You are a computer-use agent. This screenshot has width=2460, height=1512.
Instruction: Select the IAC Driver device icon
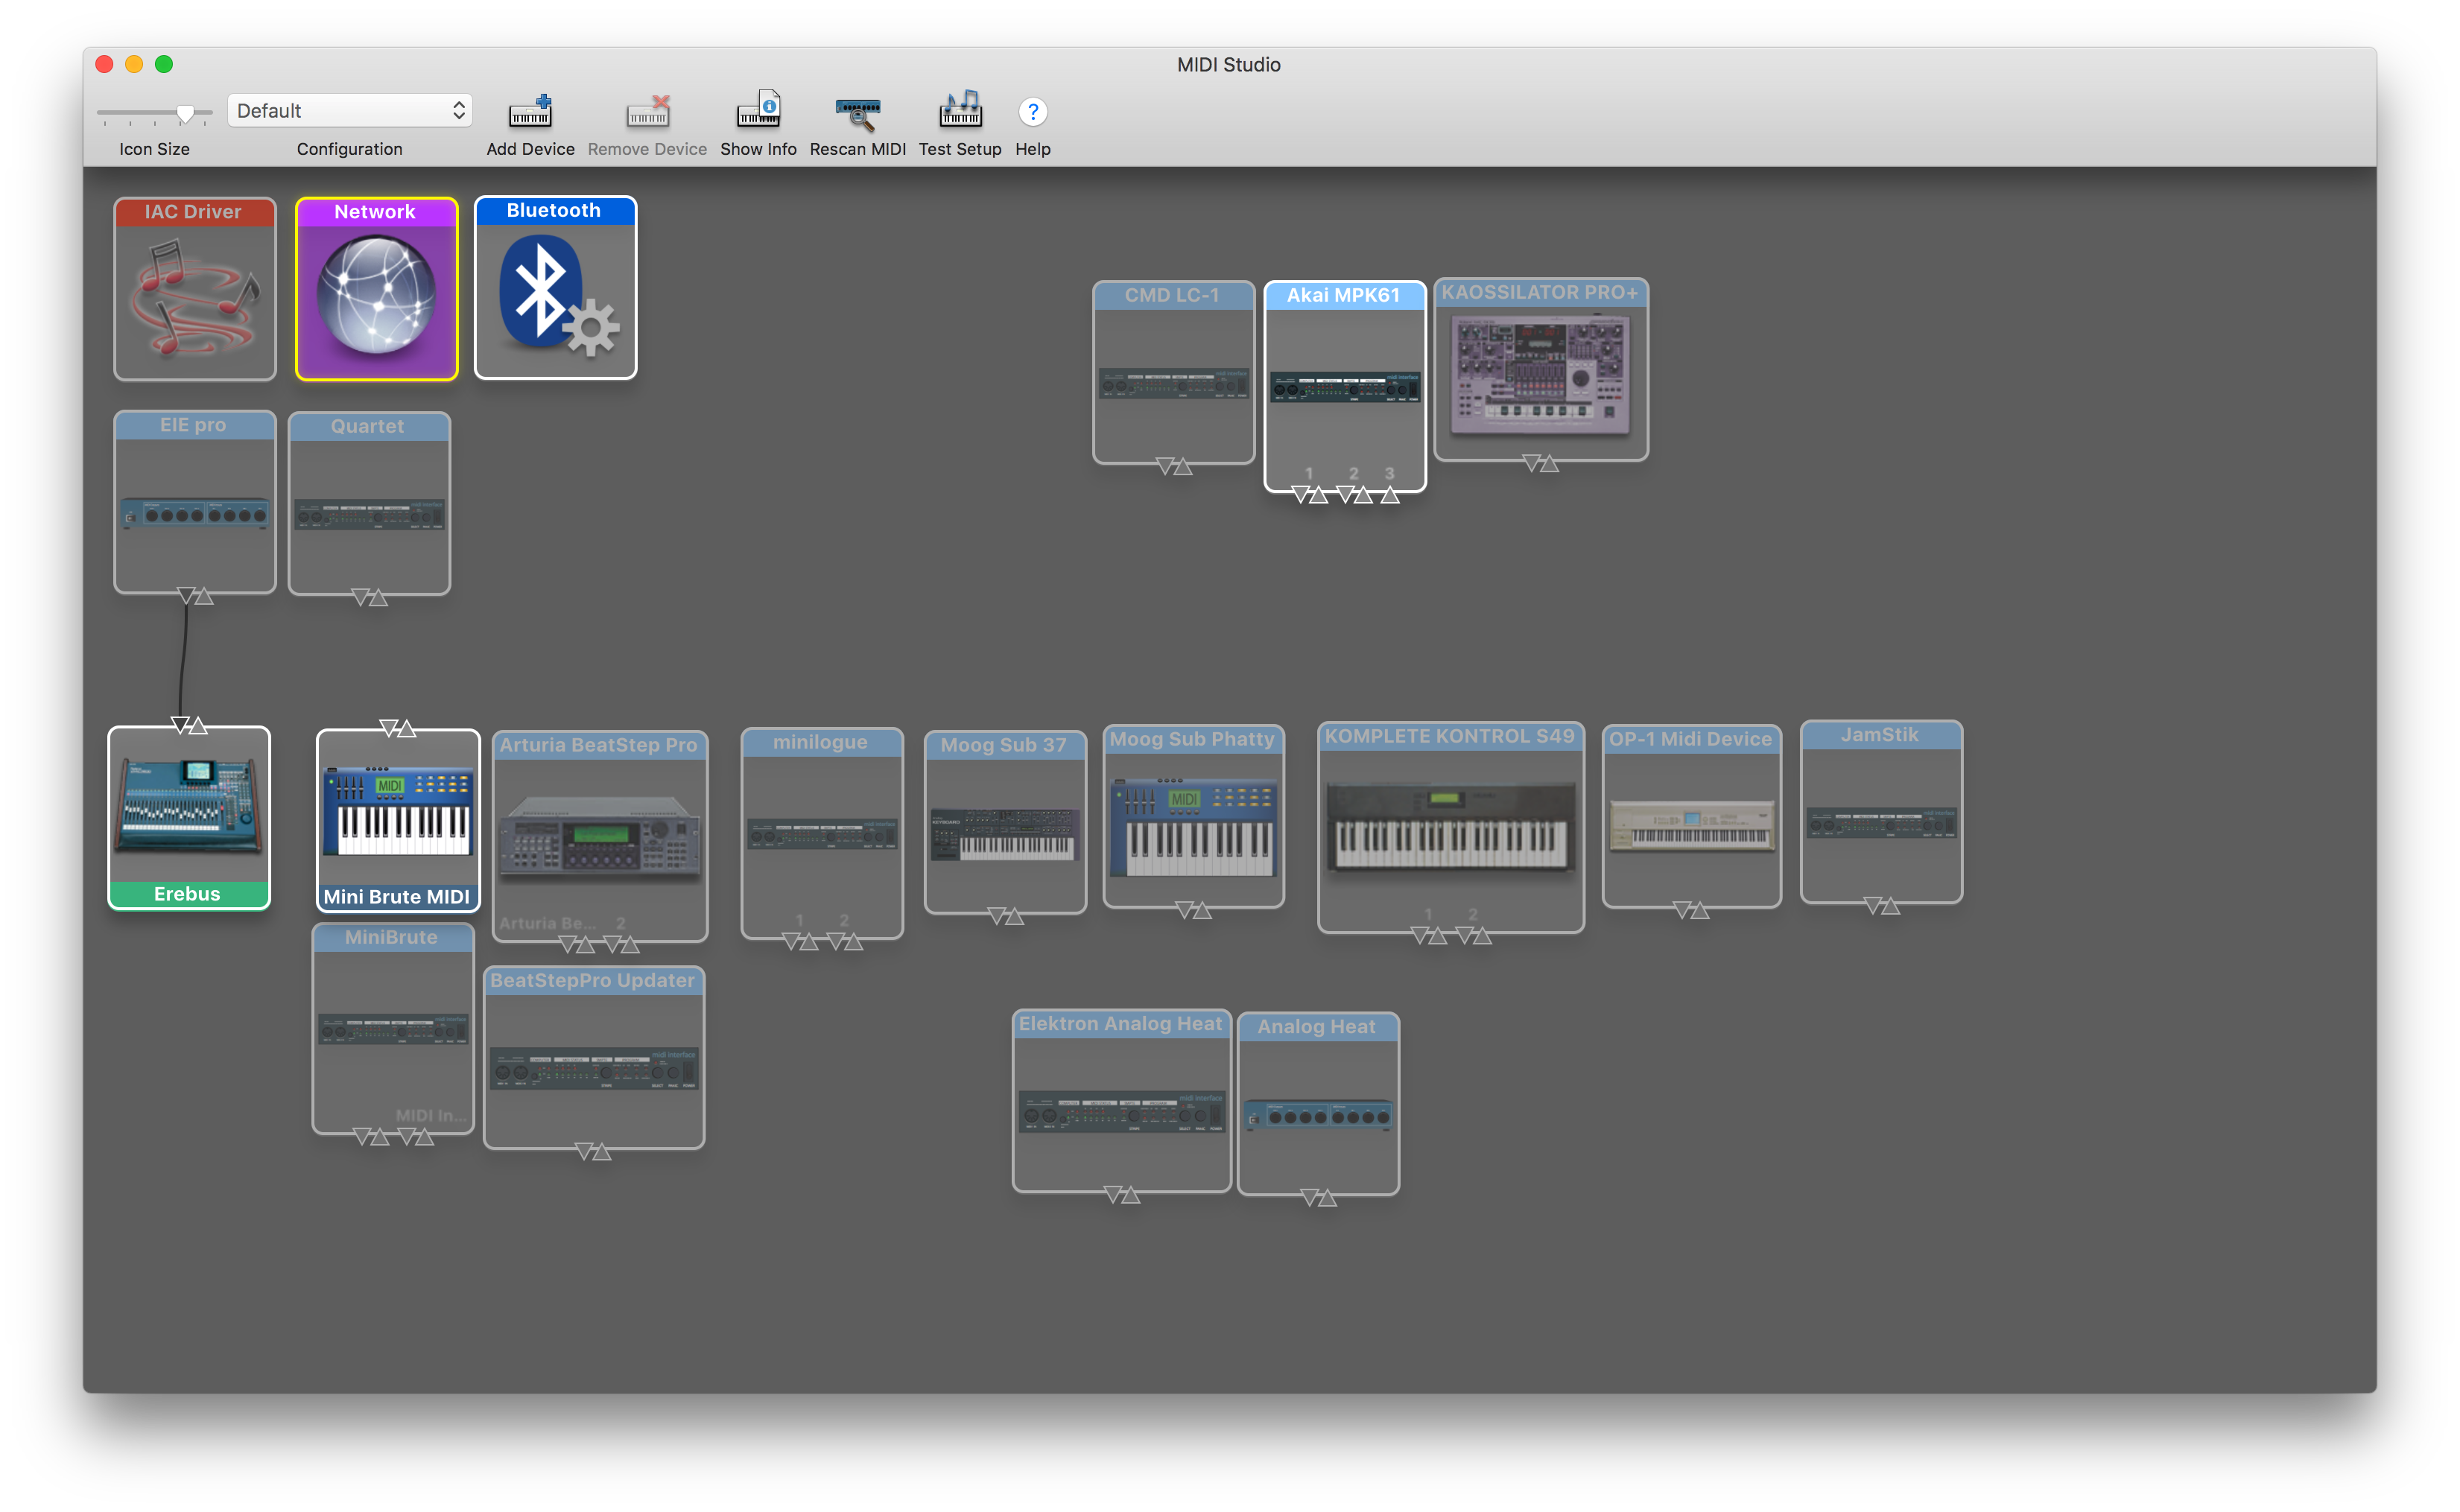pos(194,289)
